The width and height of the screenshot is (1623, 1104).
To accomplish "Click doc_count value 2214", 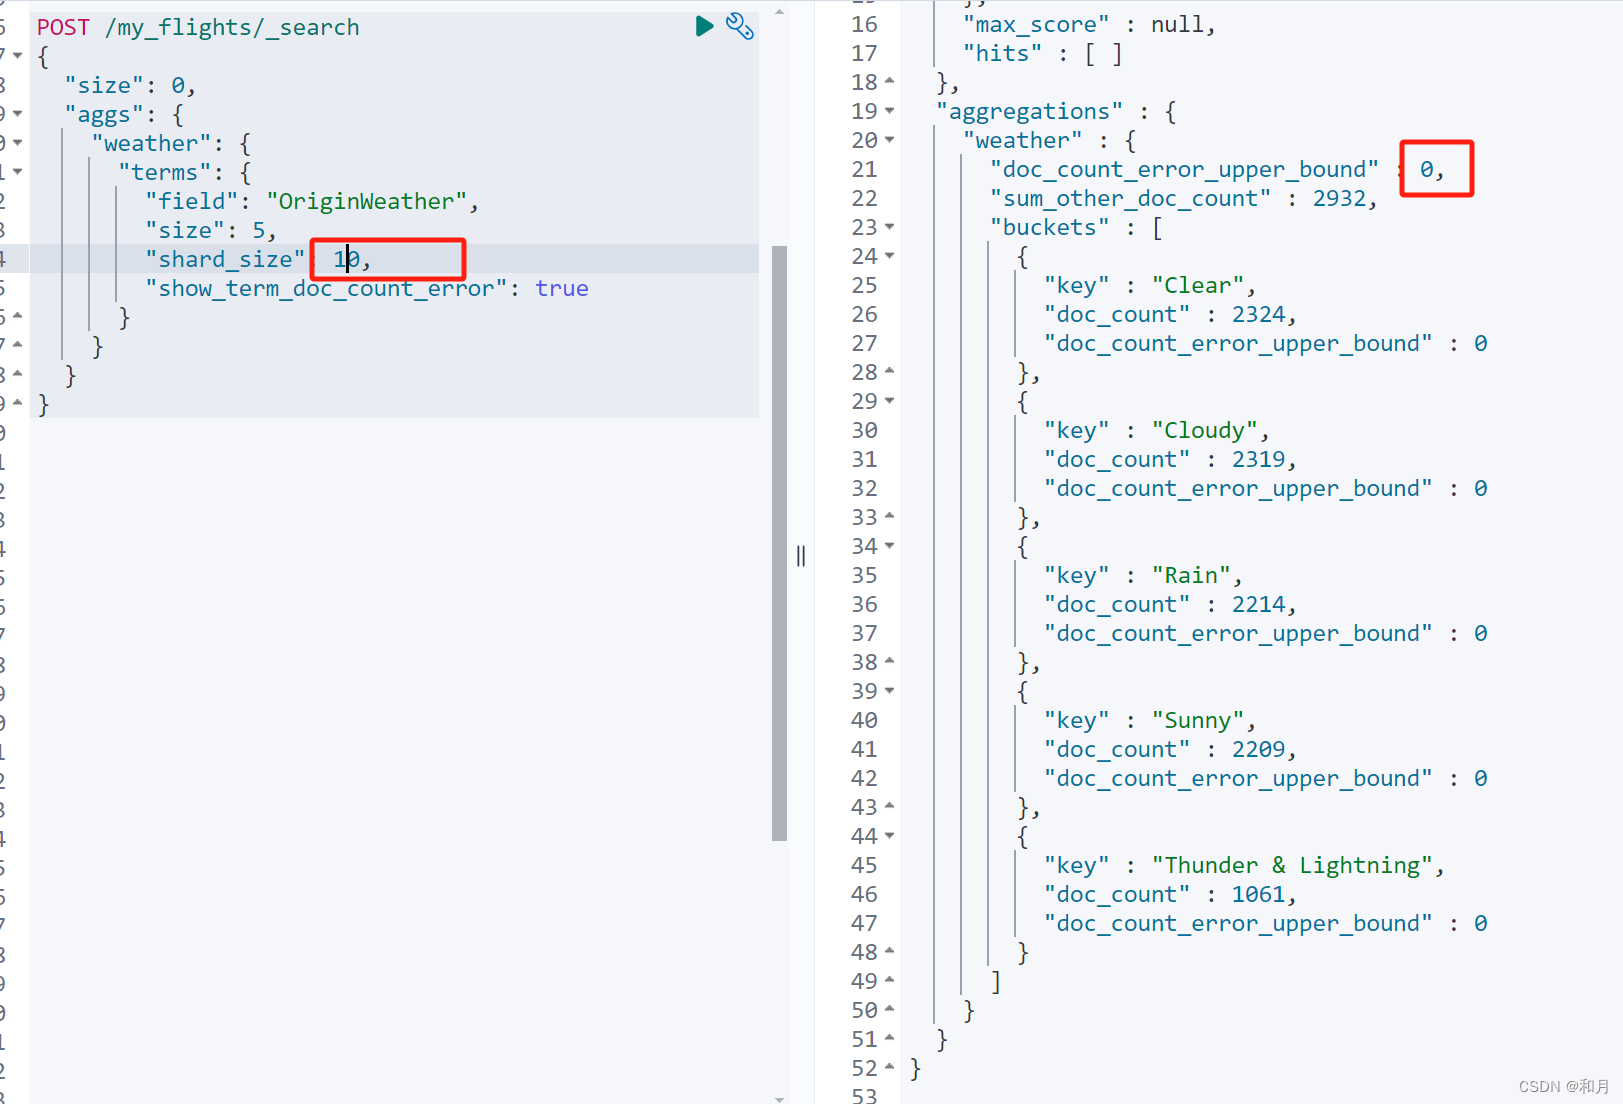I will coord(1258,605).
